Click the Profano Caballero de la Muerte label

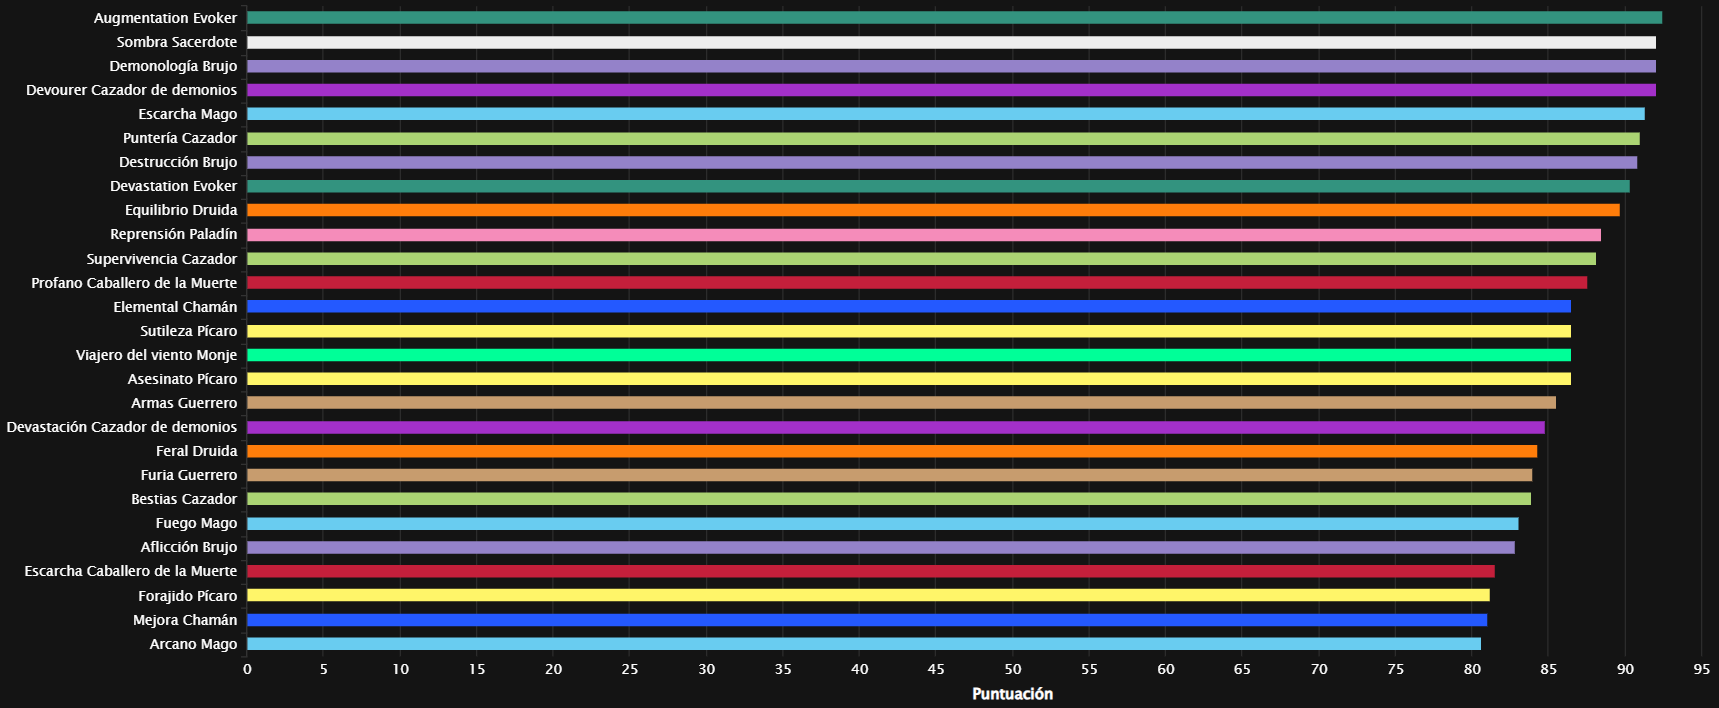pos(134,283)
